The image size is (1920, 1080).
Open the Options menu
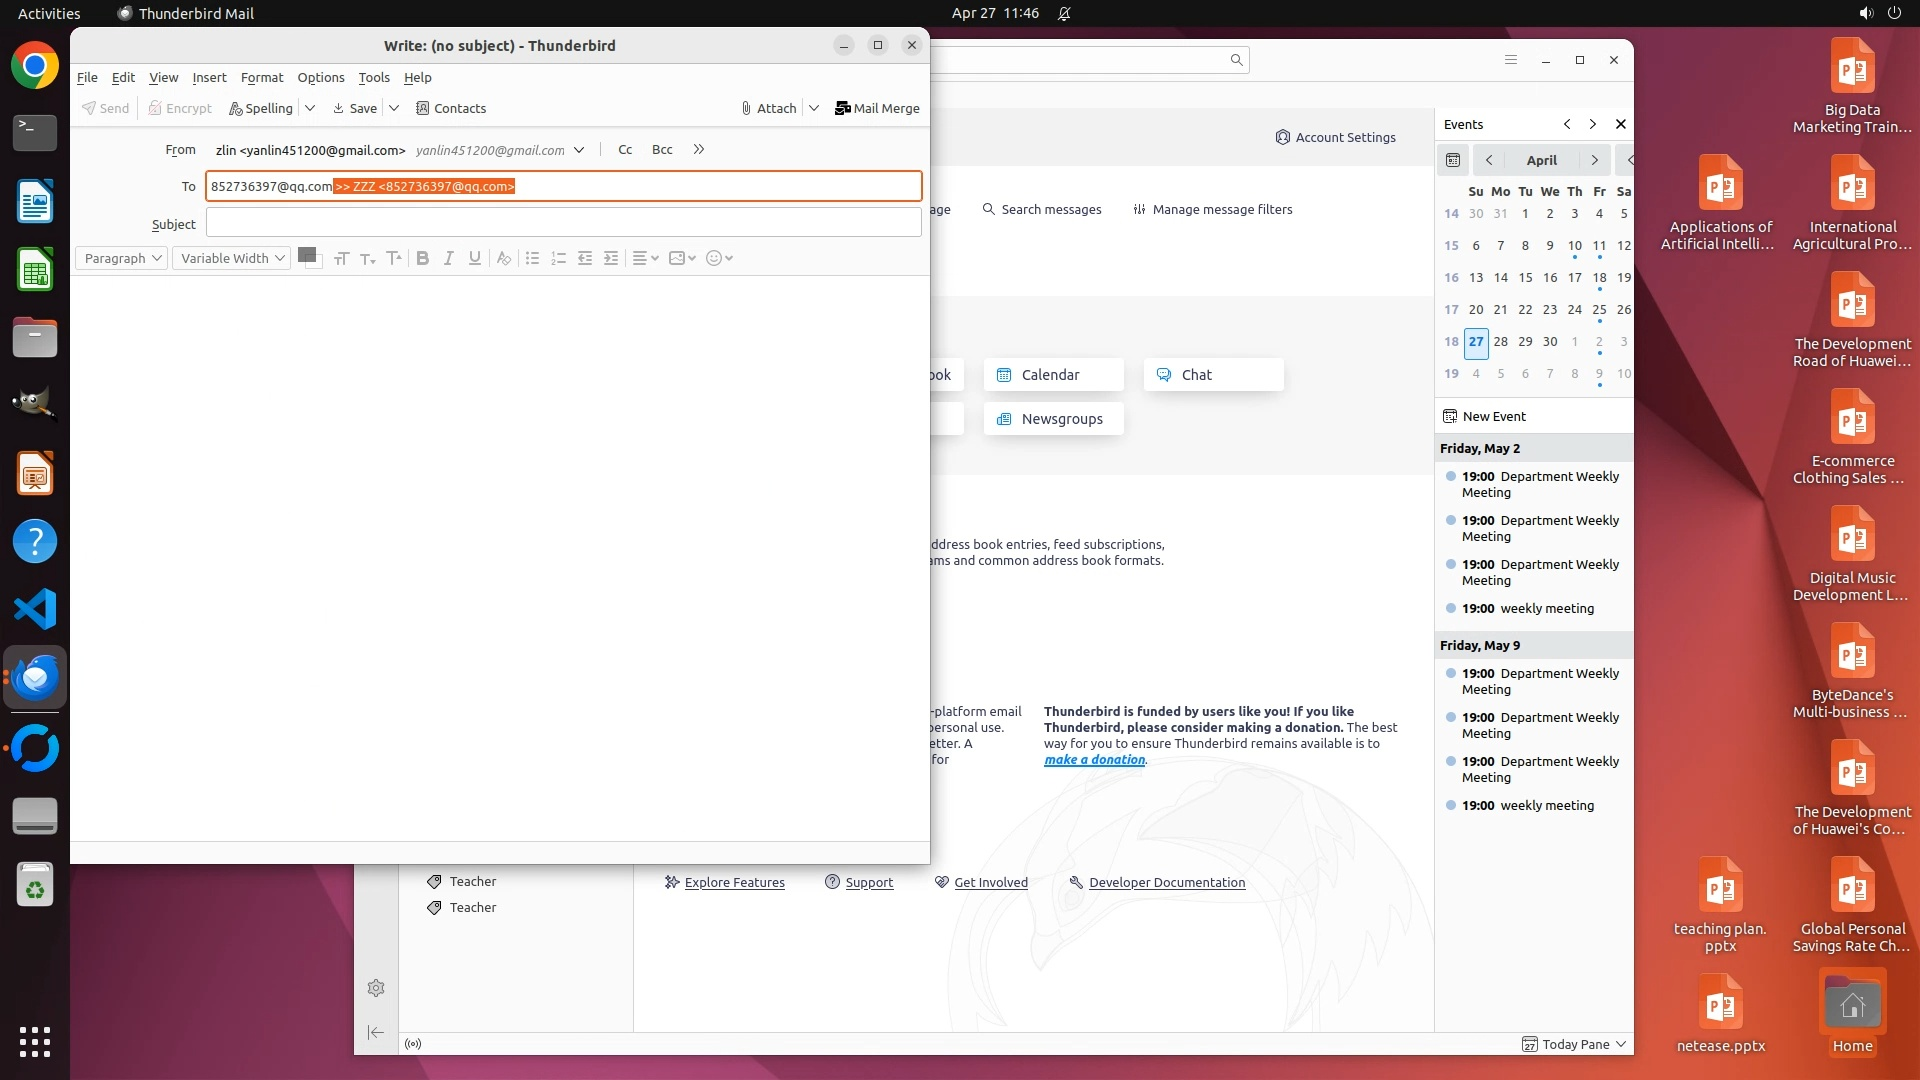point(320,77)
